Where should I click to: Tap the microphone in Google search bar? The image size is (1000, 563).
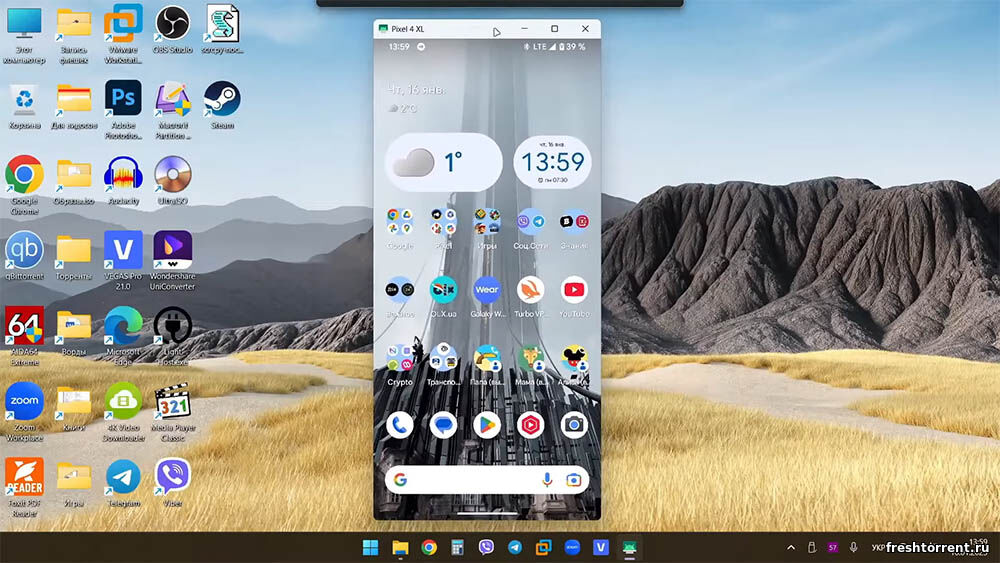[547, 480]
